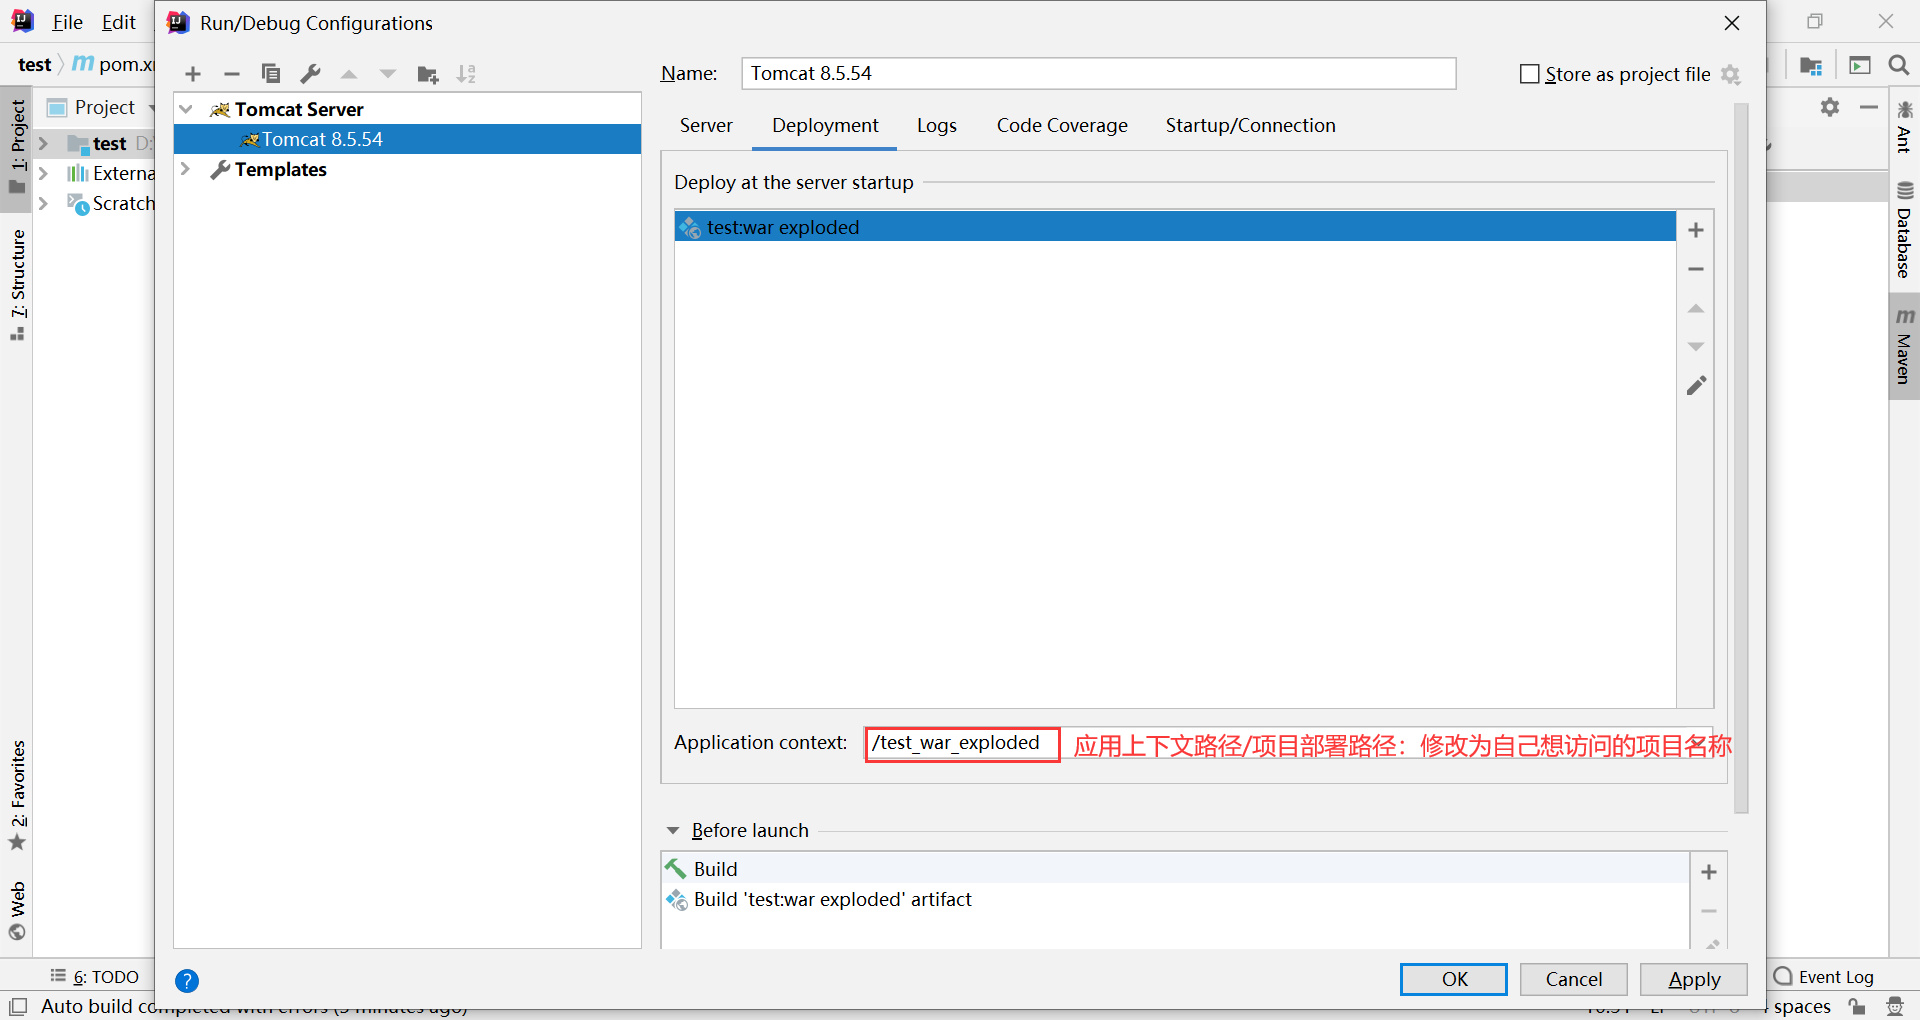Open Ant tool window sidebar tab

[1904, 126]
